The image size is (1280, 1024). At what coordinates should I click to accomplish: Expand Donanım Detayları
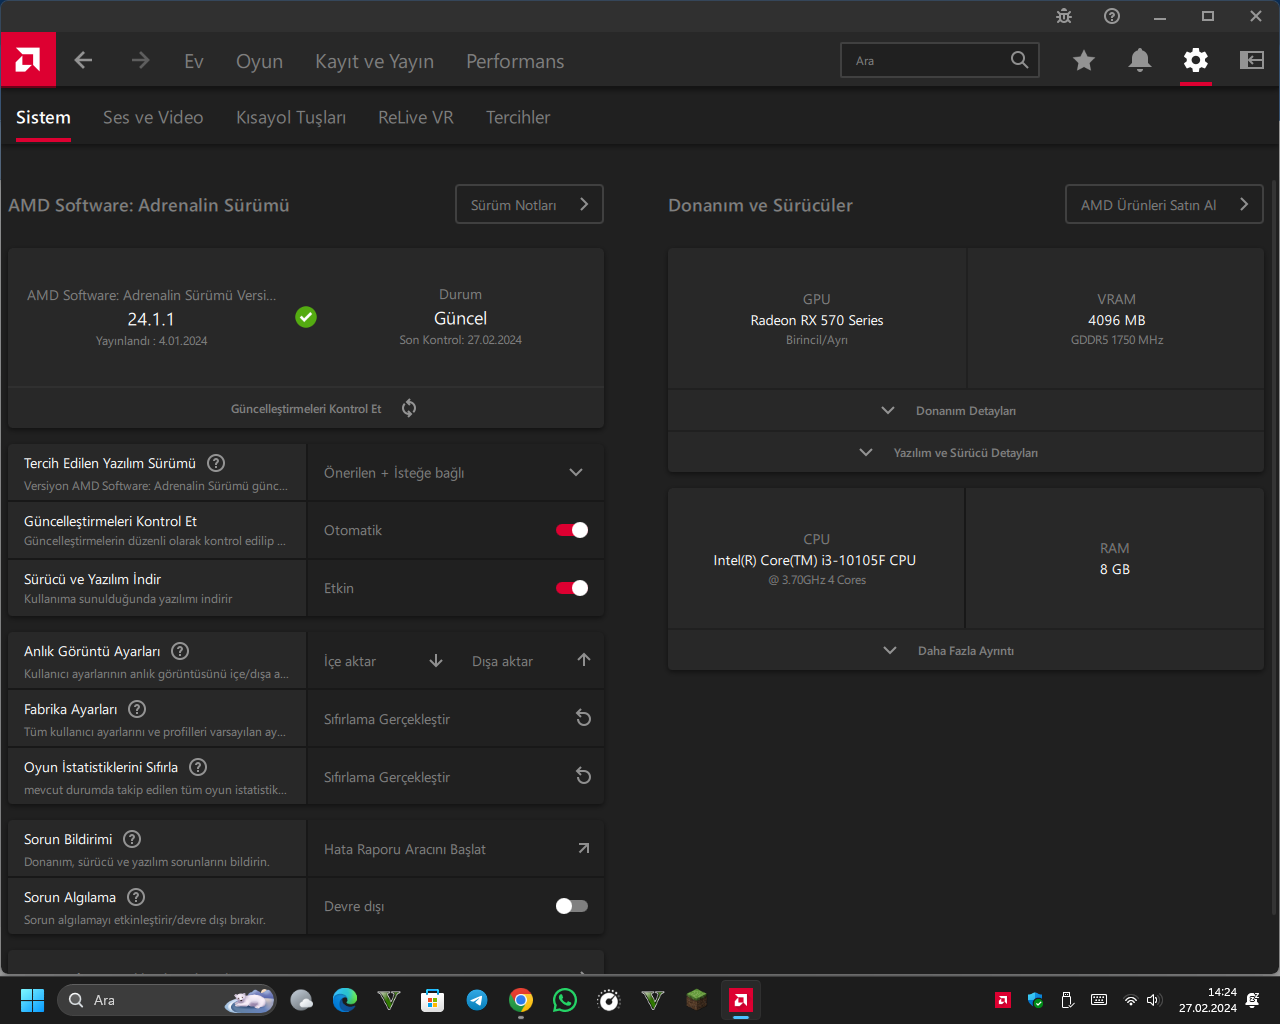966,410
